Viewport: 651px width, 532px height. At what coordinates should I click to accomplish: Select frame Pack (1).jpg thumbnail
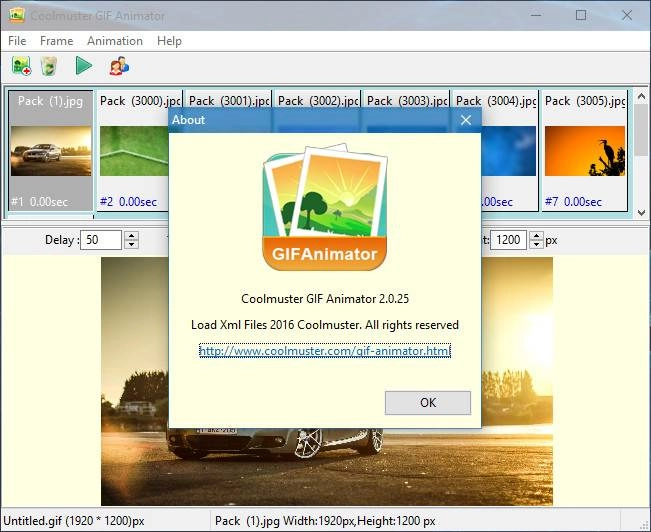coord(51,151)
